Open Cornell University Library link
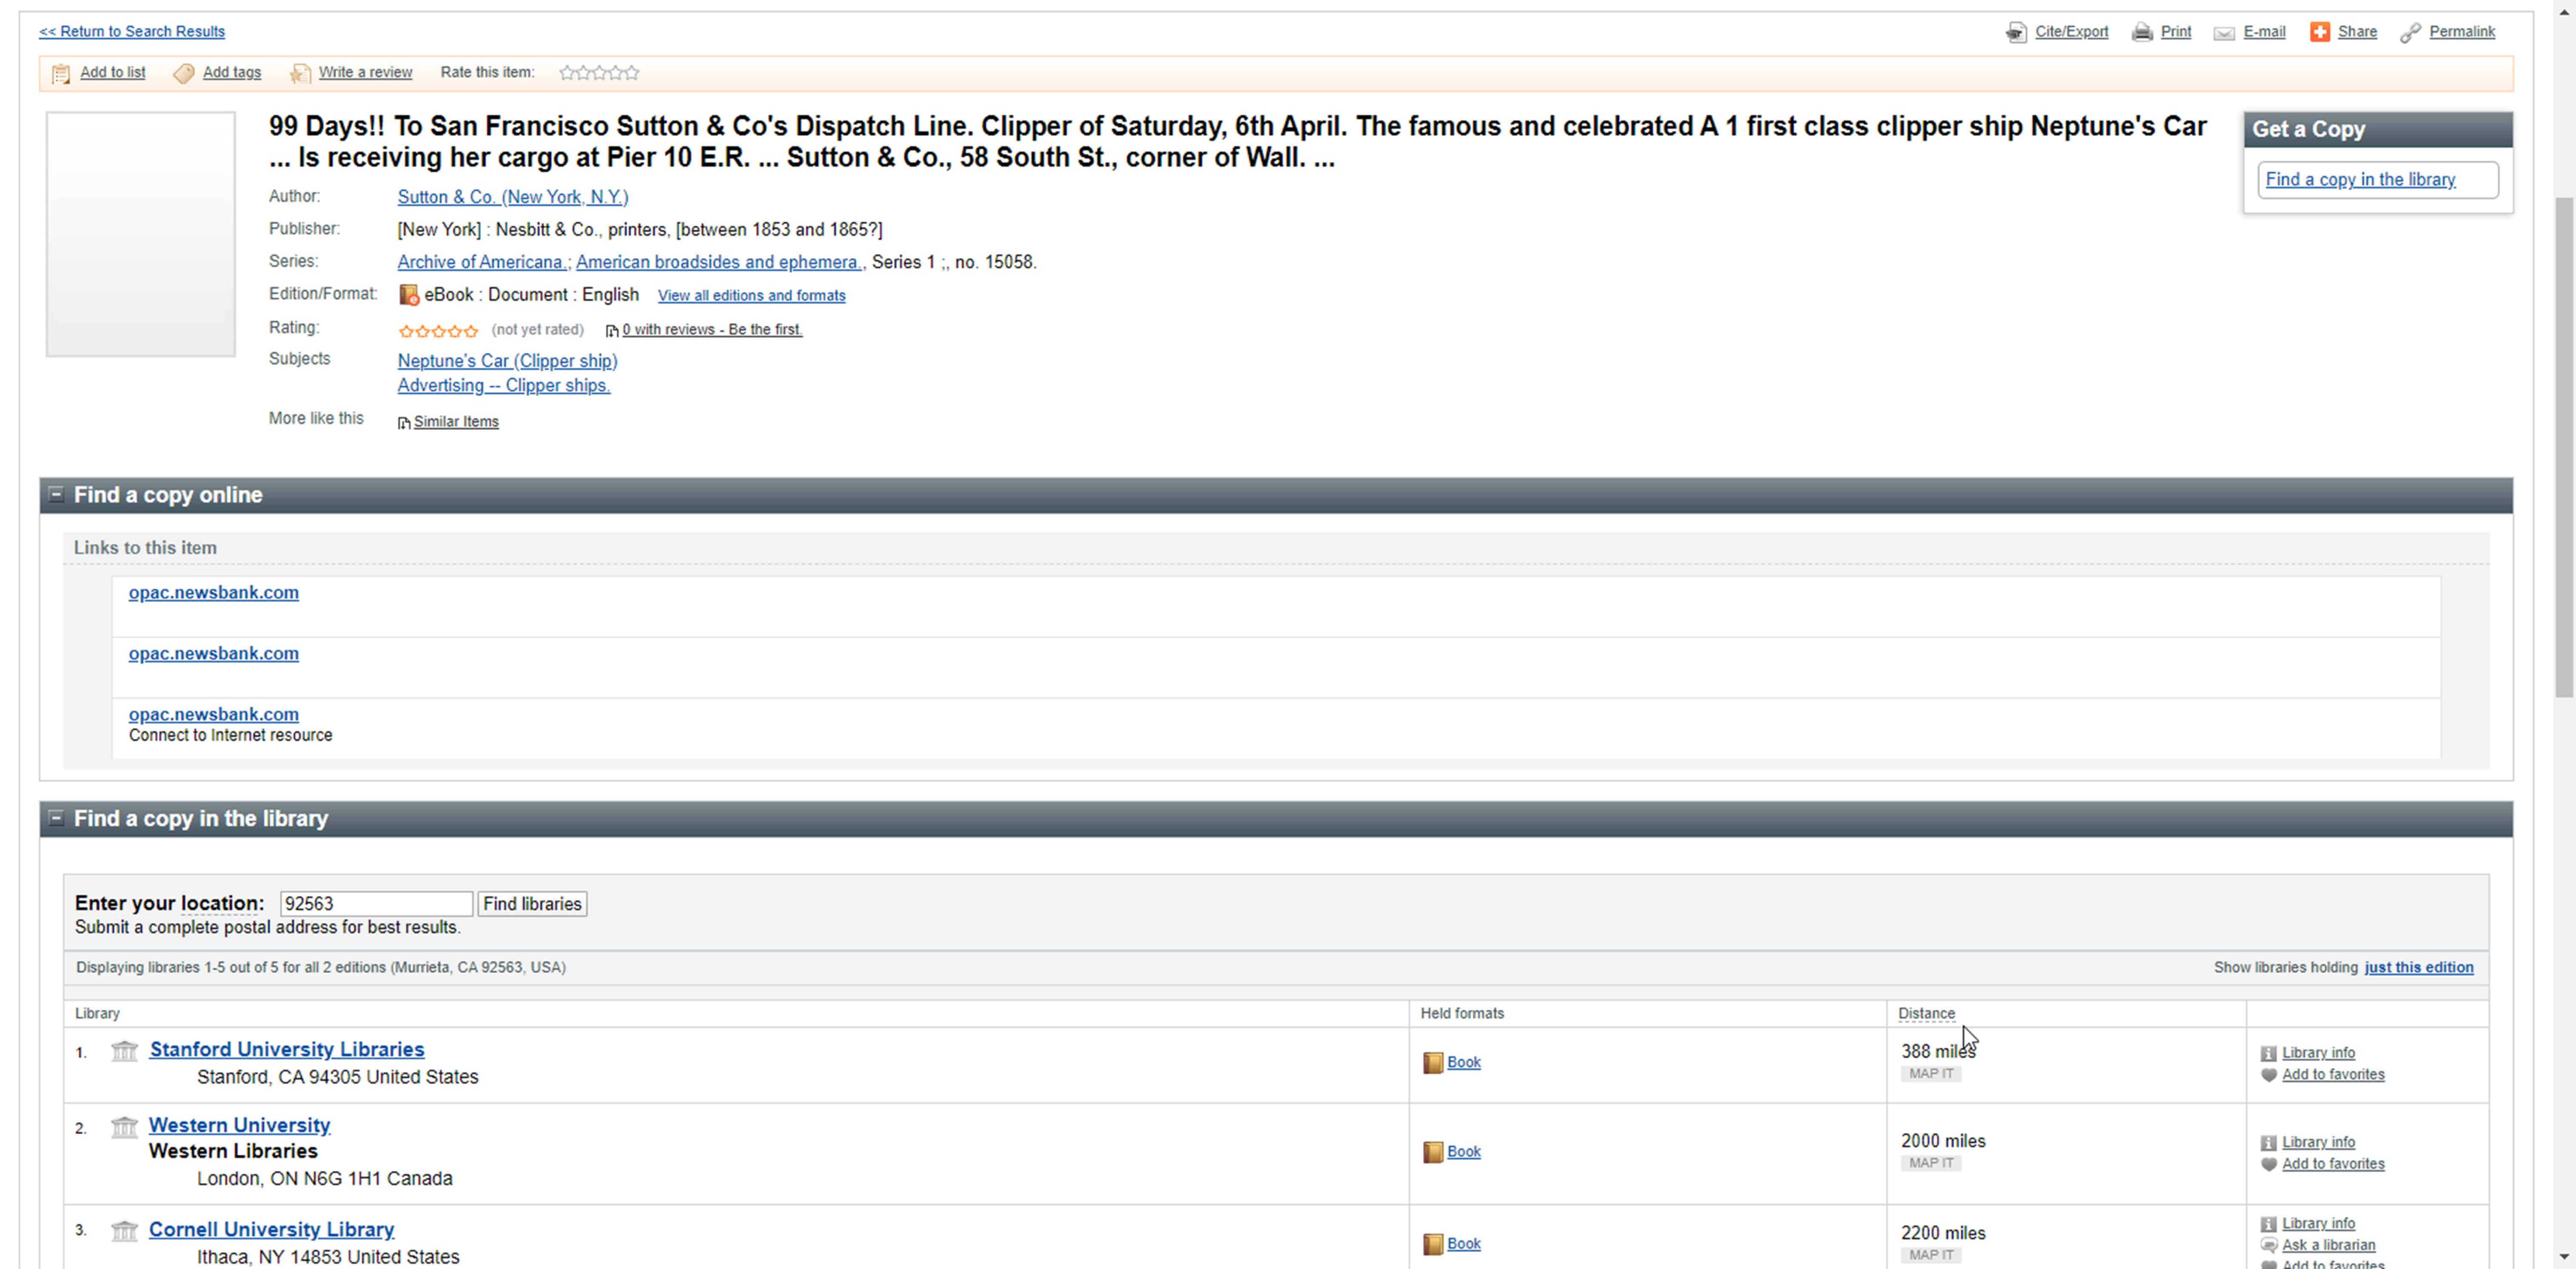This screenshot has width=2576, height=1269. (271, 1230)
